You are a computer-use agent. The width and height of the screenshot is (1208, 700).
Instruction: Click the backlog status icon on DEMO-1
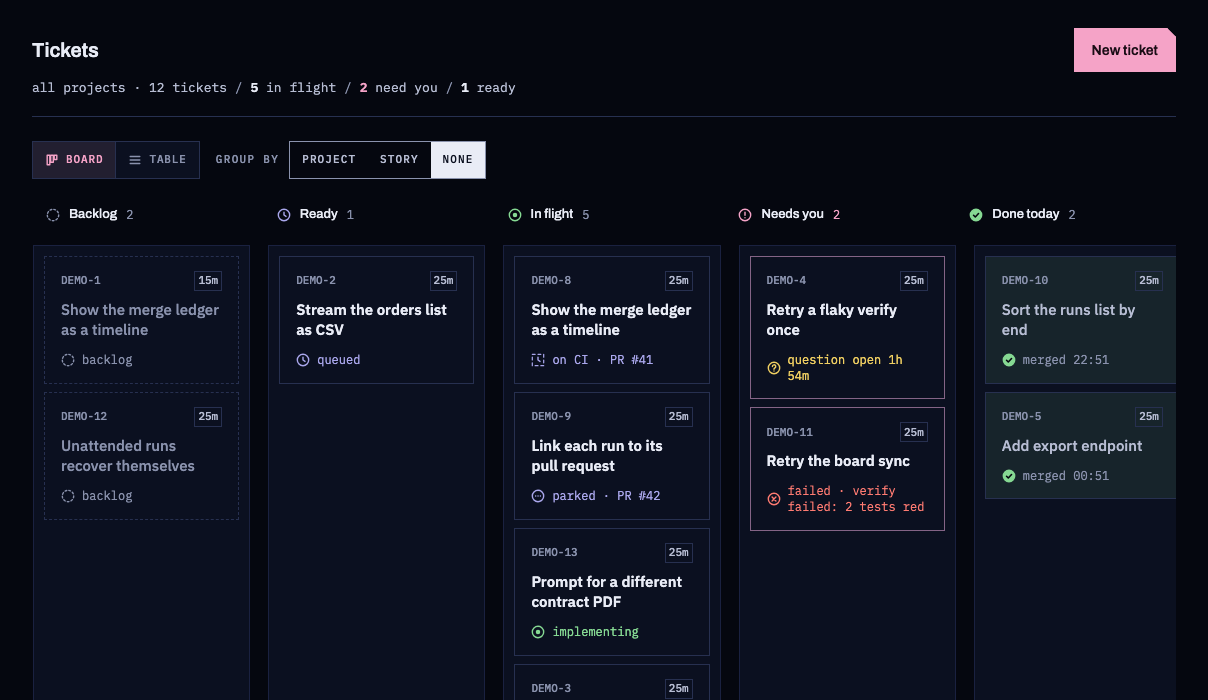pos(68,360)
